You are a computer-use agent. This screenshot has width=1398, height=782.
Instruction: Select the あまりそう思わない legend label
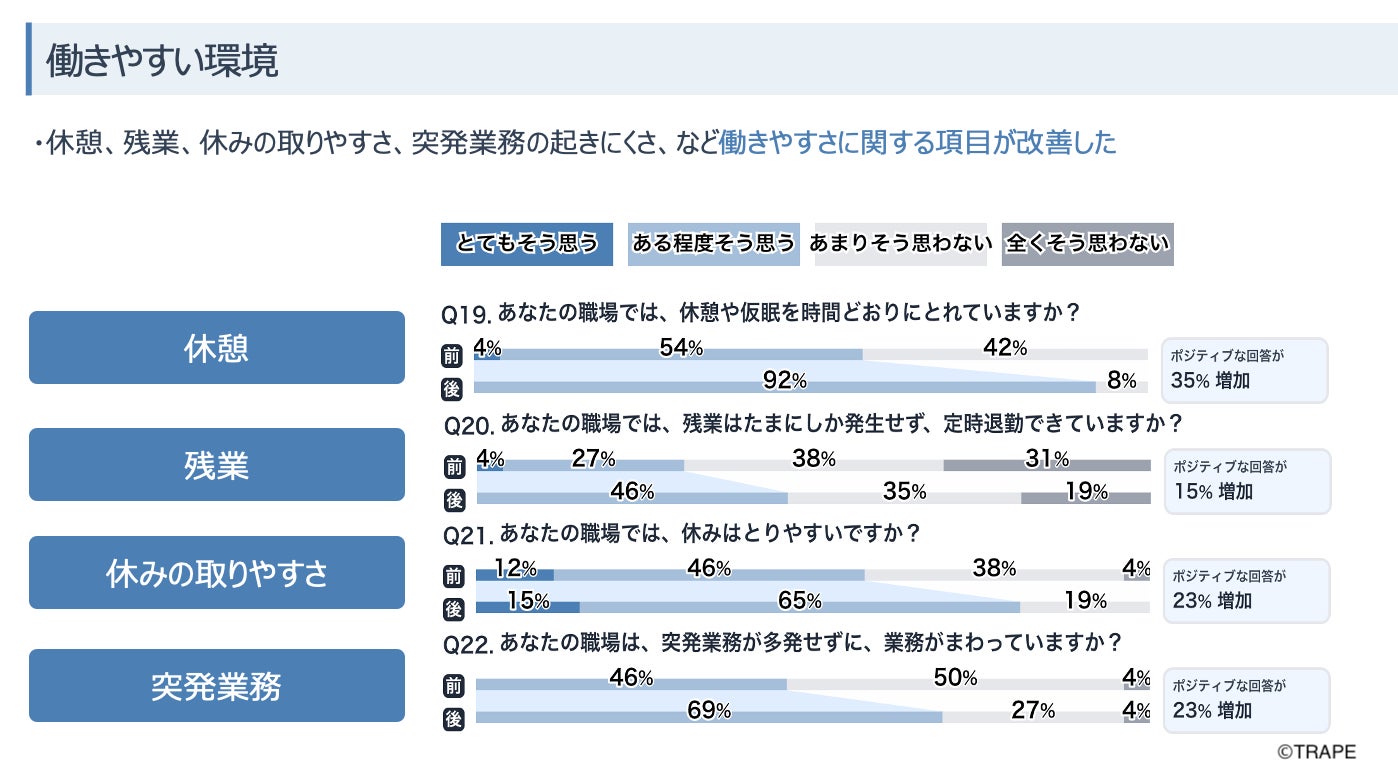900,243
